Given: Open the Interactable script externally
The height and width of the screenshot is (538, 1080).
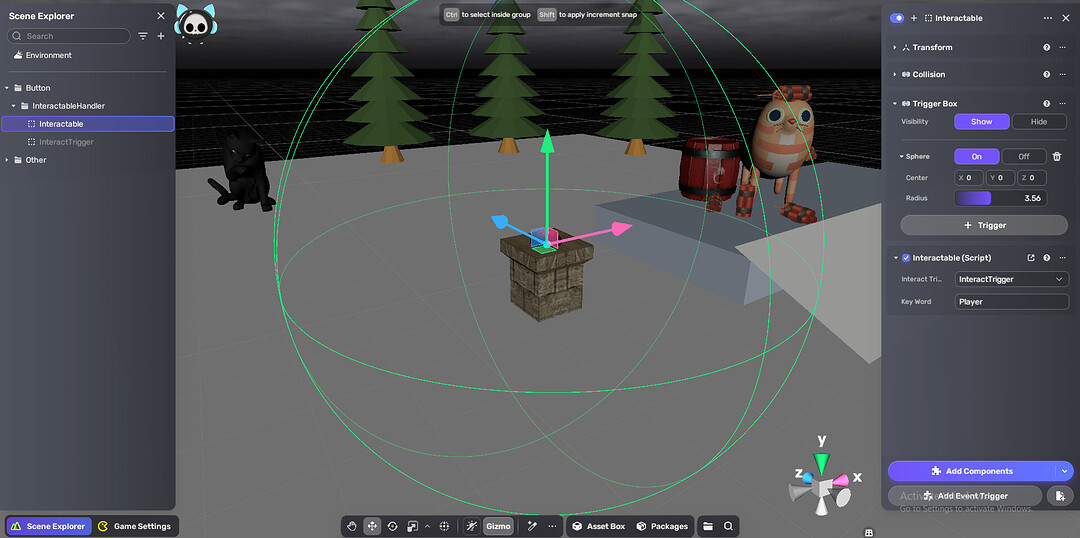Looking at the screenshot, I should tap(1031, 258).
